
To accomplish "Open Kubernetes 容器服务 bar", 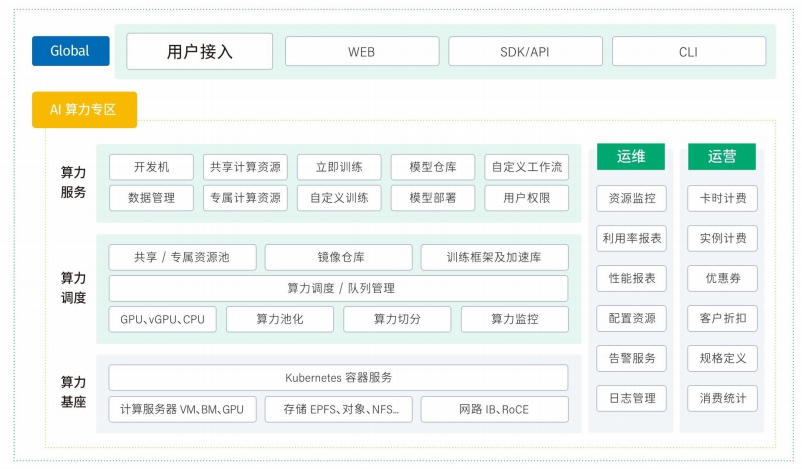I will (x=338, y=378).
